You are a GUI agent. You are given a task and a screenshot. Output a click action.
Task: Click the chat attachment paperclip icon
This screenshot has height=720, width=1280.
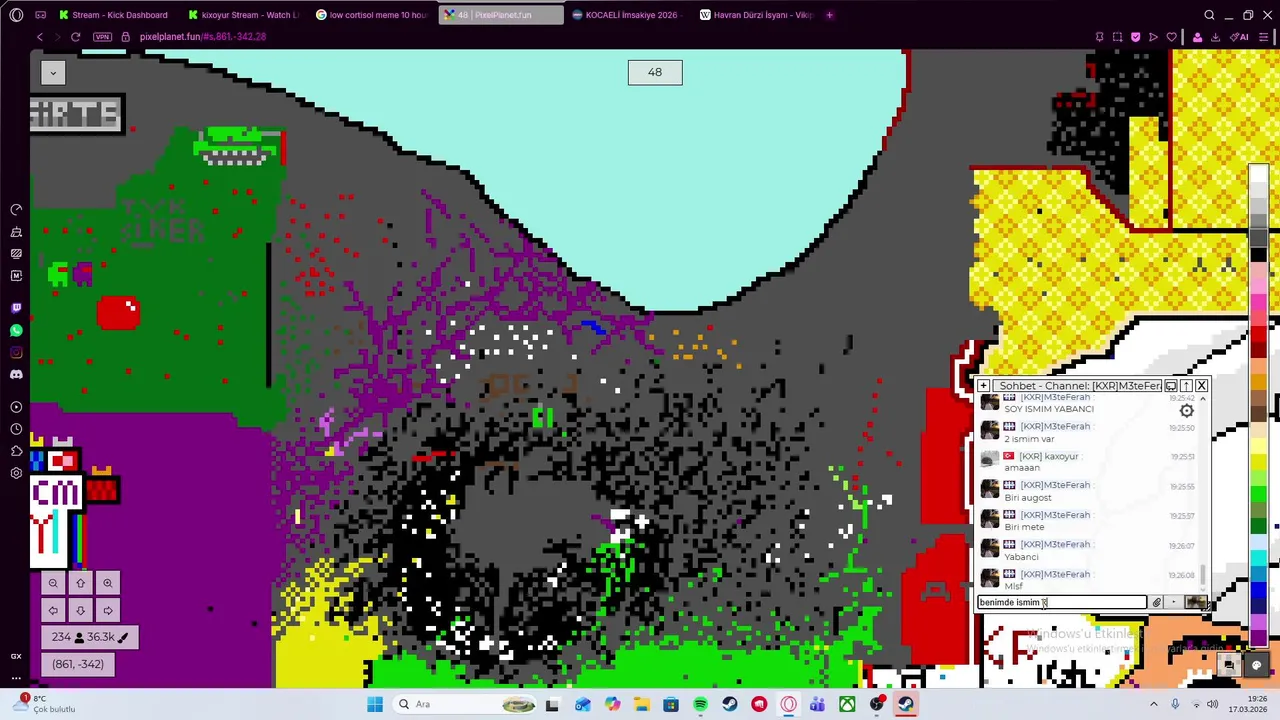pyautogui.click(x=1157, y=602)
